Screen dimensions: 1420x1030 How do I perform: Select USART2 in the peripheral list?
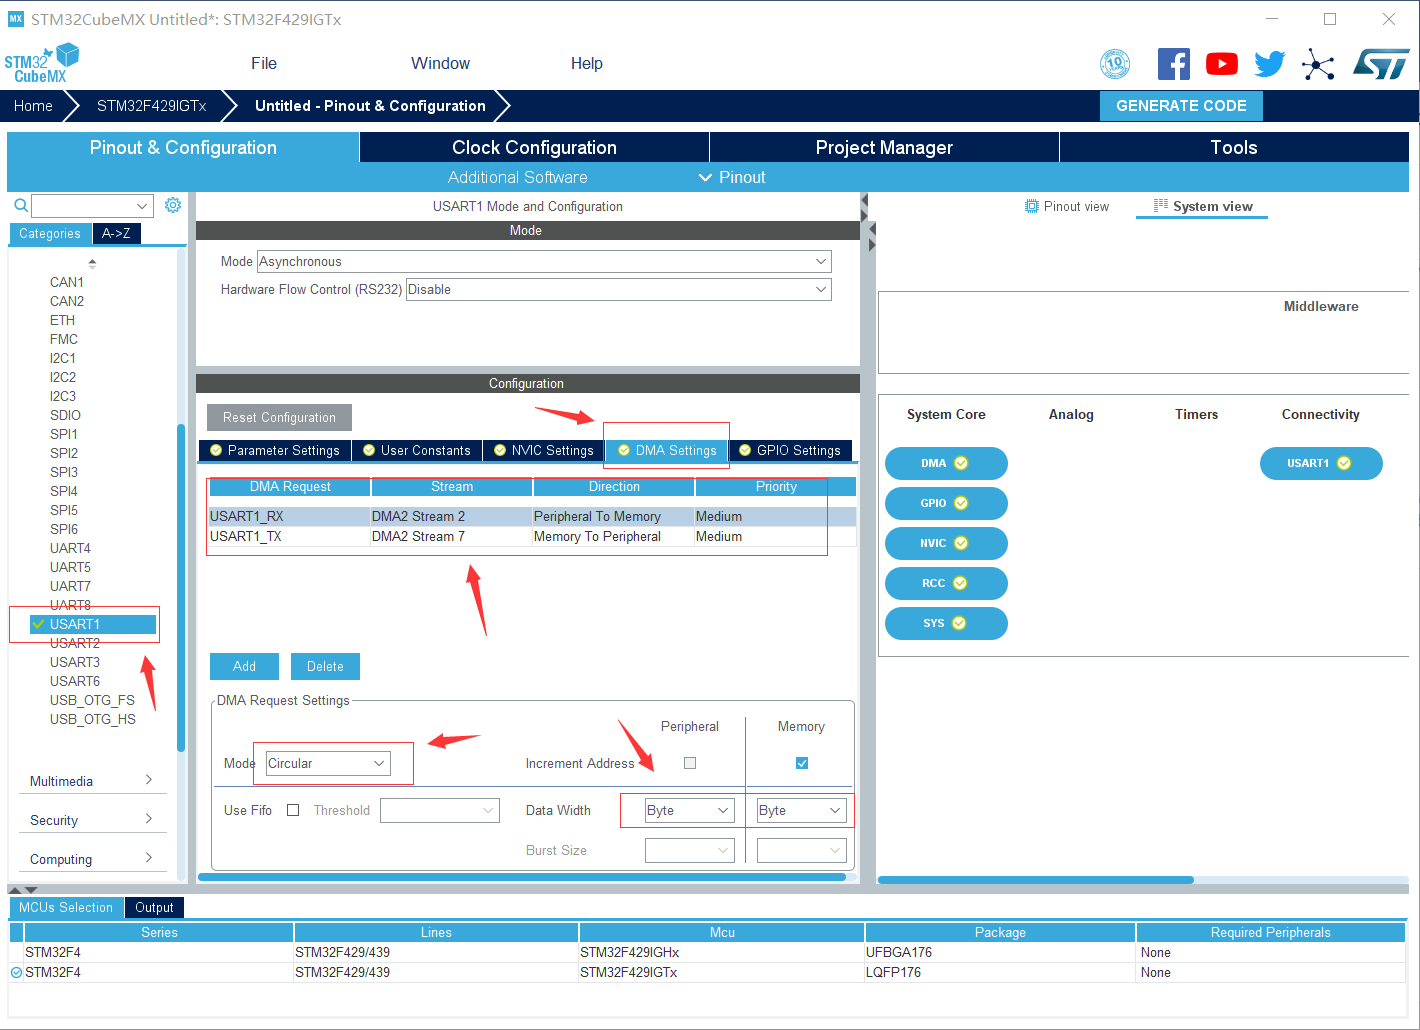75,643
